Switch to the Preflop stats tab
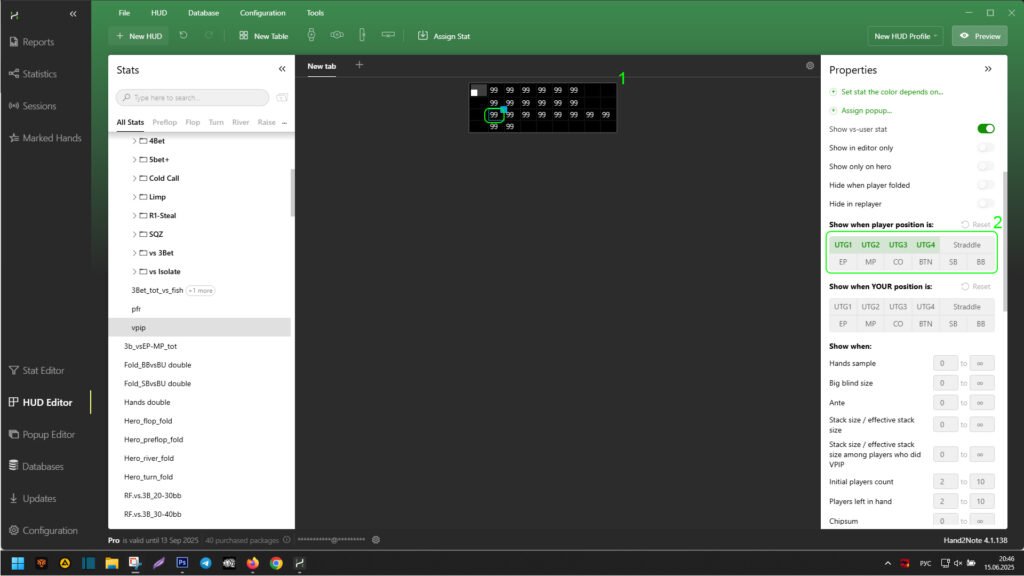Viewport: 1024px width, 576px height. point(165,122)
